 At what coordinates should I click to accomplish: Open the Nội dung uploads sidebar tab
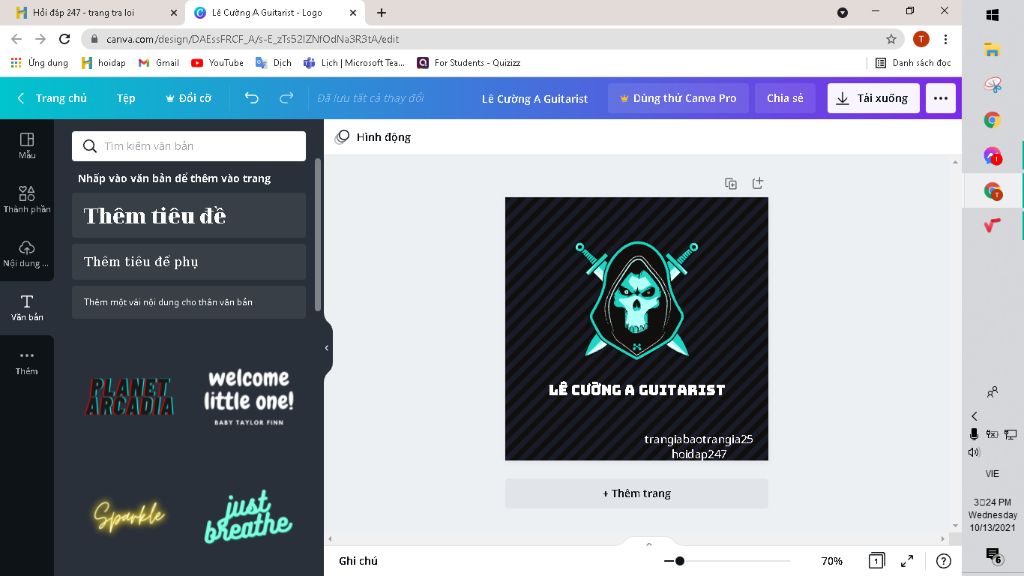coord(27,253)
